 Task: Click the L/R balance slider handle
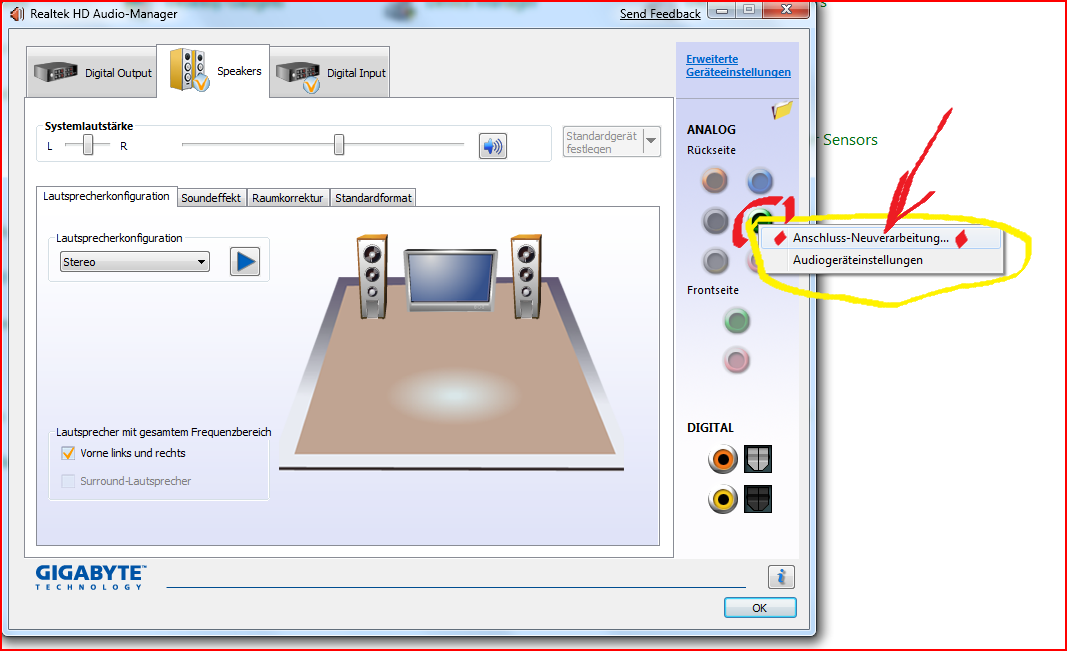tap(88, 144)
